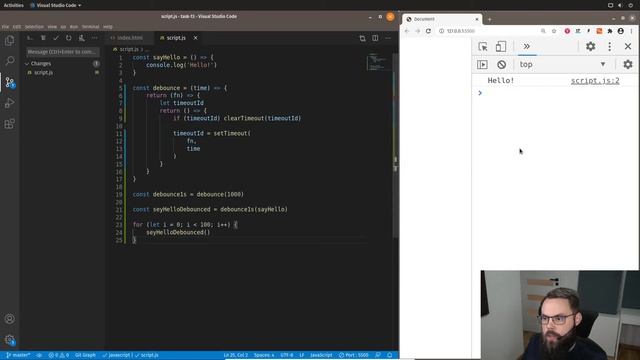Open script.js in the Changes list
Viewport: 640px width, 360px height.
(x=44, y=72)
